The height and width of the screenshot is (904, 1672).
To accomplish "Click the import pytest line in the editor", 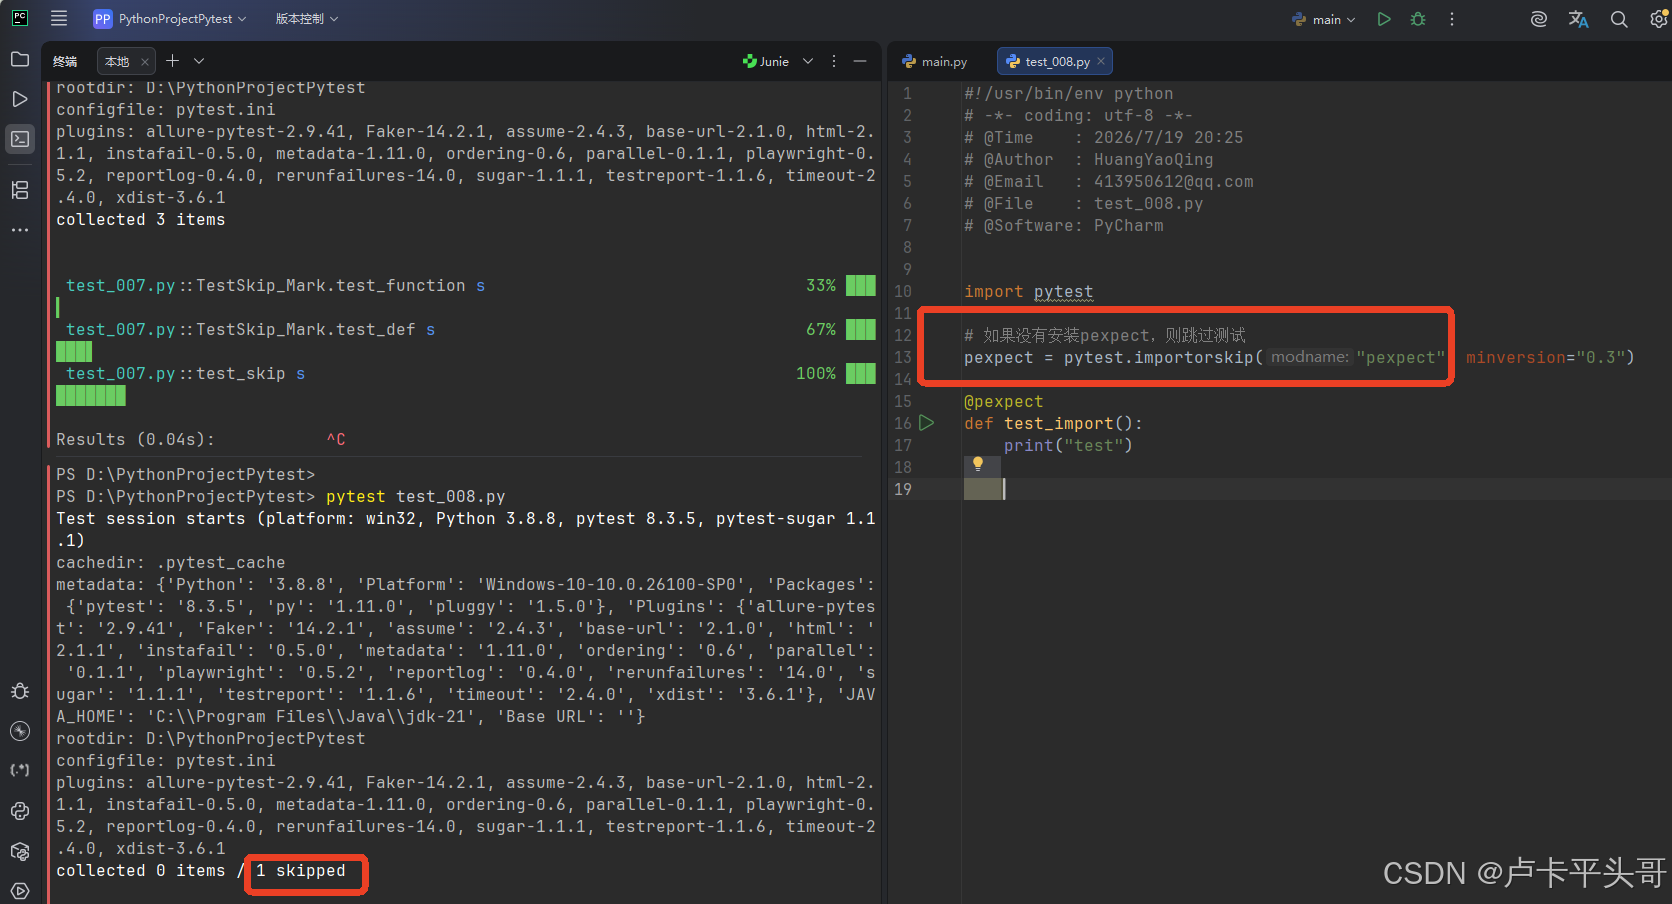I will [1028, 291].
